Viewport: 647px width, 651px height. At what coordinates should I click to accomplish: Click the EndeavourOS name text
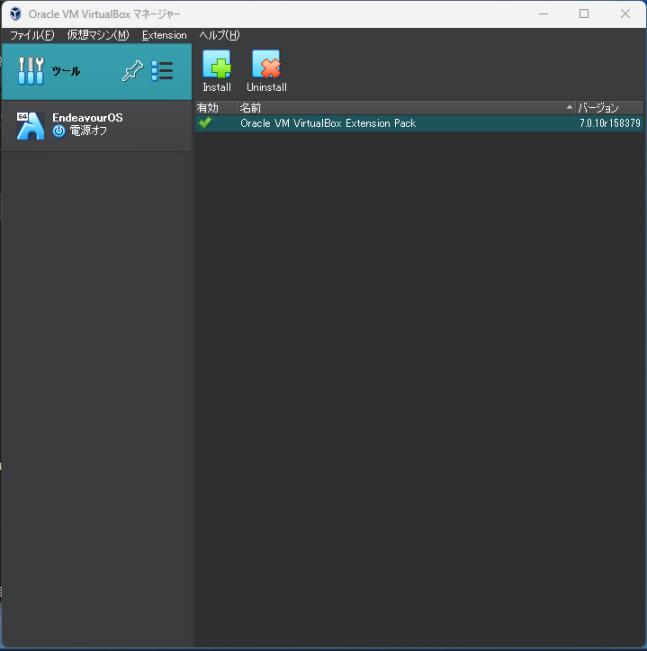(88, 117)
